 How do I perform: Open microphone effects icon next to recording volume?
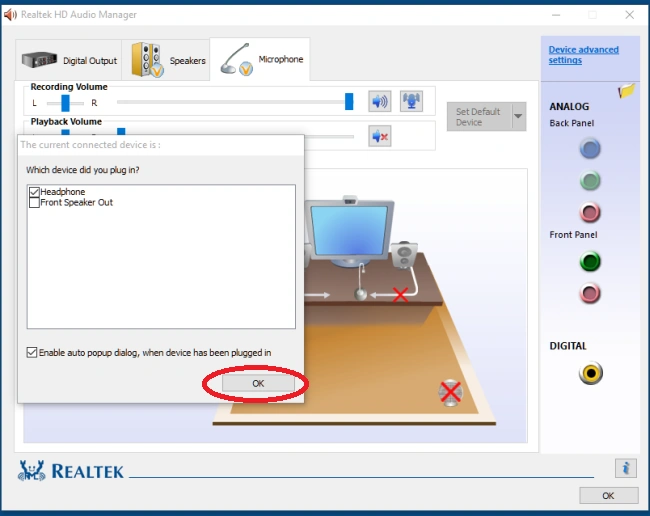click(x=411, y=102)
